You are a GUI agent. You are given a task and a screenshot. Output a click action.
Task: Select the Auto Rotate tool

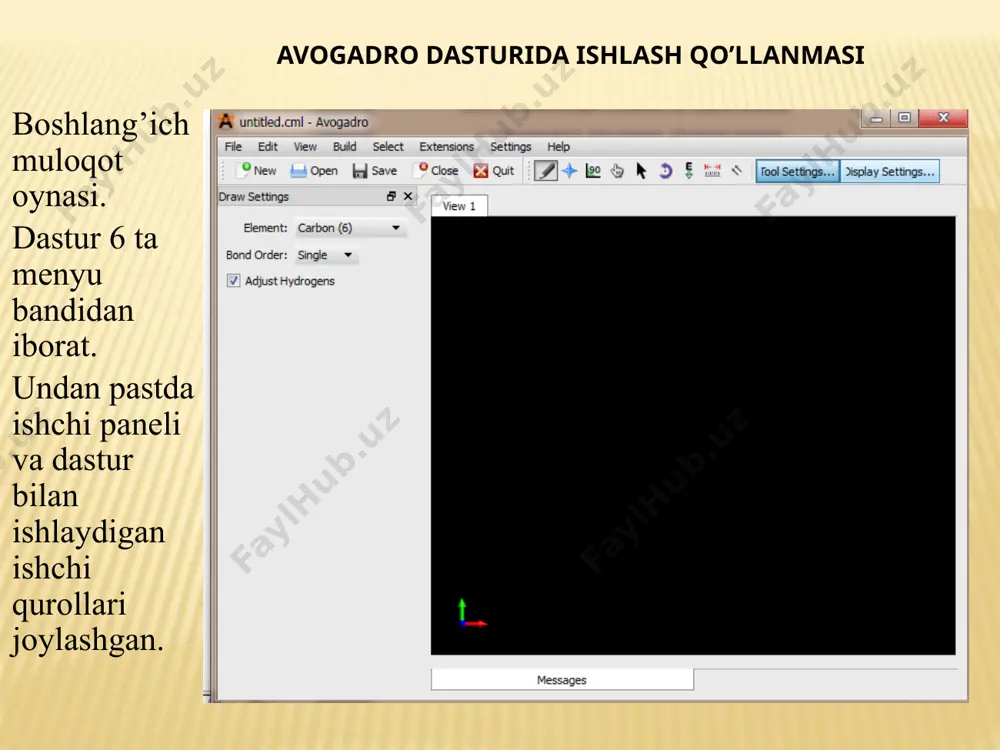pos(665,171)
